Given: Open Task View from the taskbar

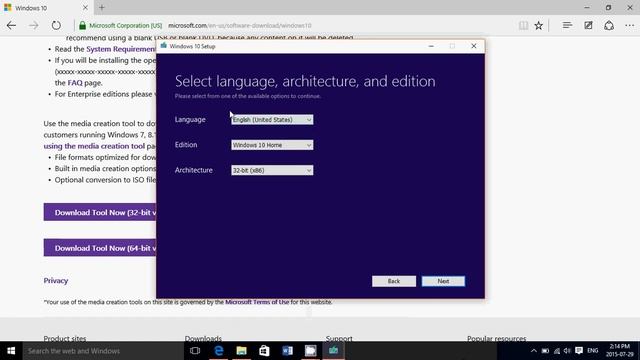Looking at the screenshot, I should point(195,351).
